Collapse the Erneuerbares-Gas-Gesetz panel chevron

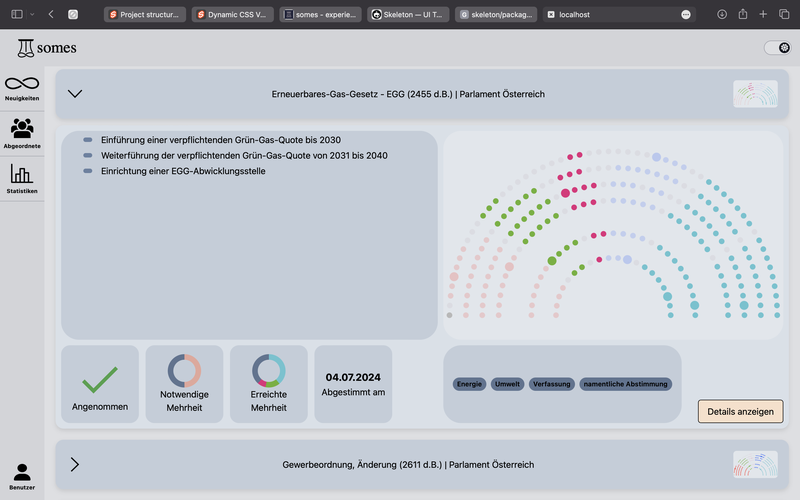pos(75,94)
